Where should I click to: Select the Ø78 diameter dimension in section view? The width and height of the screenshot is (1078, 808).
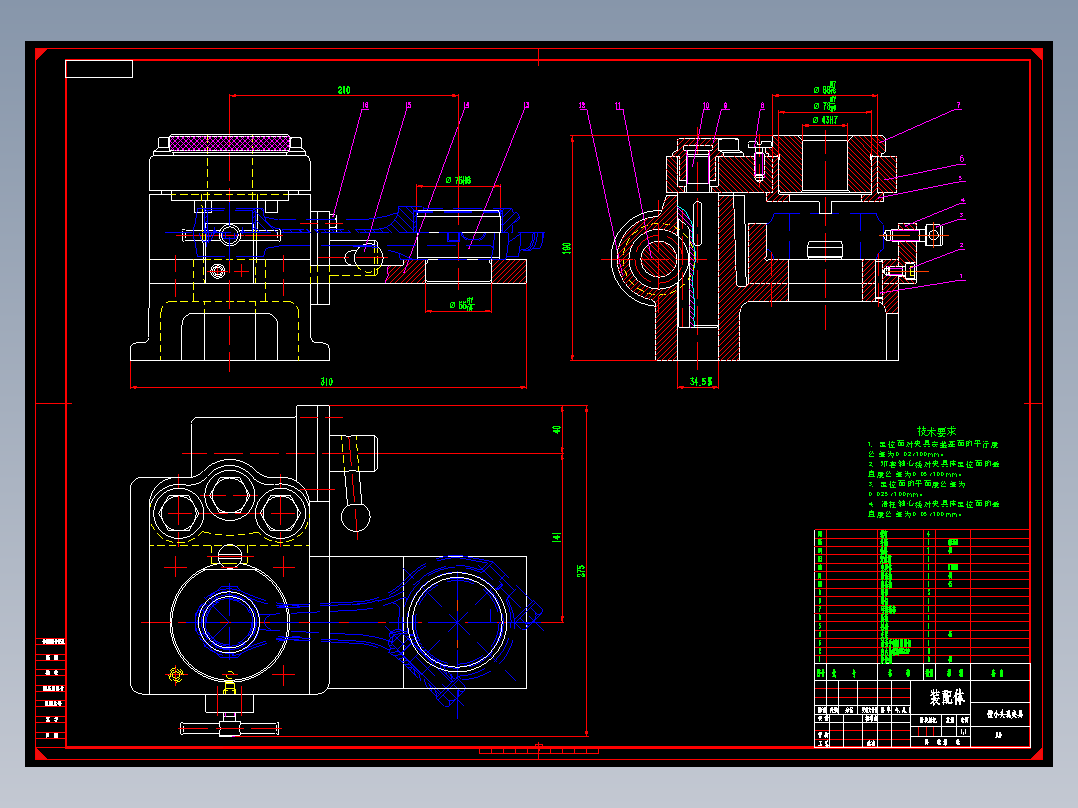tap(824, 105)
